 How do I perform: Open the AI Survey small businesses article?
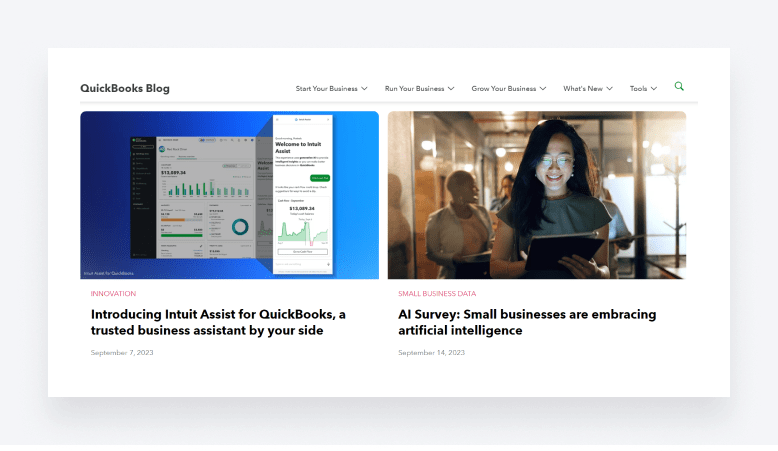[526, 322]
